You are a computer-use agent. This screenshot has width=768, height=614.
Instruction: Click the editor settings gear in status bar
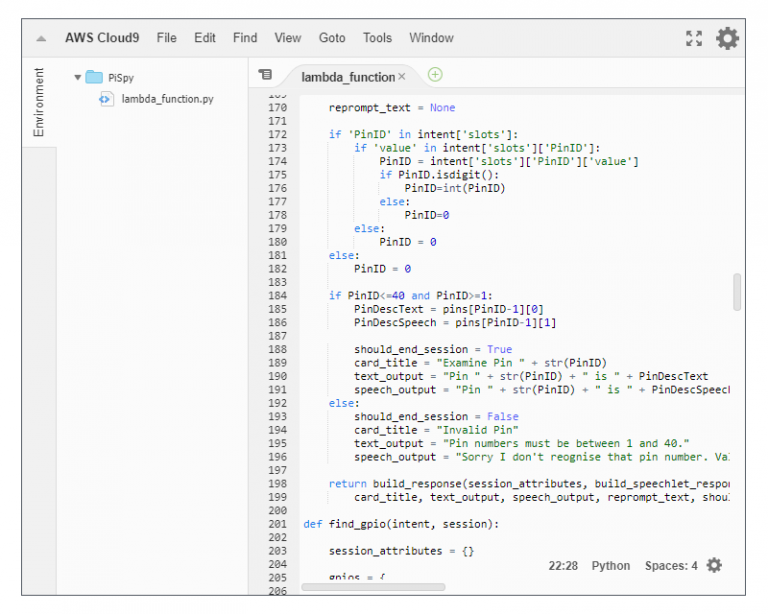pyautogui.click(x=714, y=565)
